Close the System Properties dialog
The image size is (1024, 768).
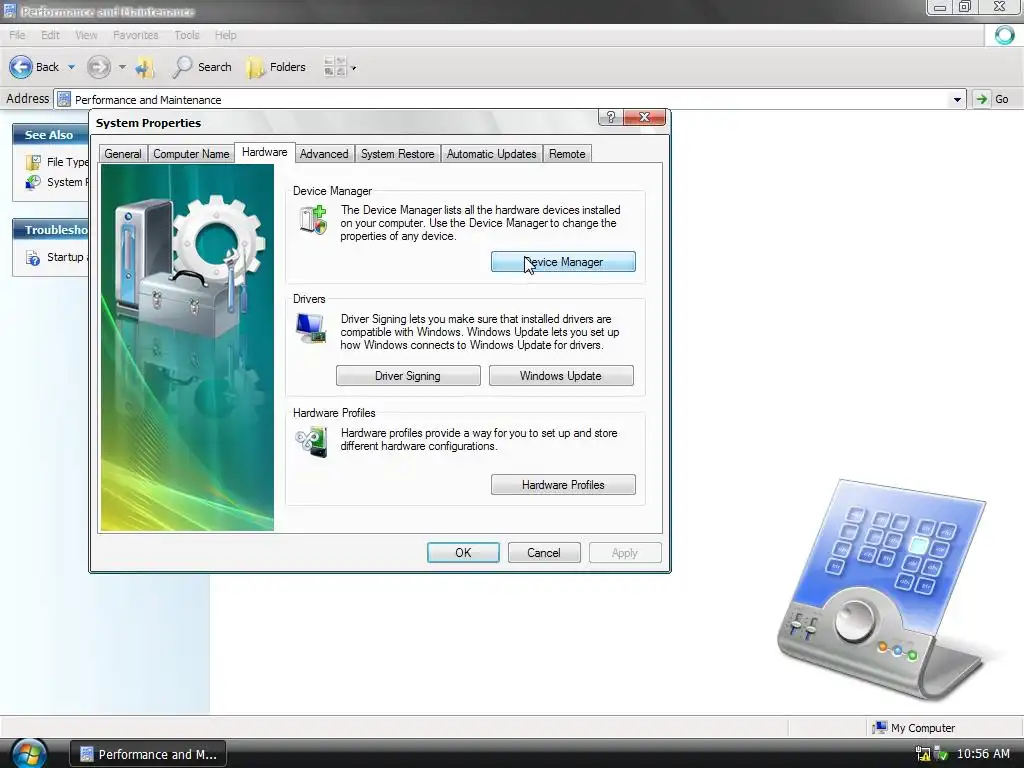pyautogui.click(x=644, y=117)
